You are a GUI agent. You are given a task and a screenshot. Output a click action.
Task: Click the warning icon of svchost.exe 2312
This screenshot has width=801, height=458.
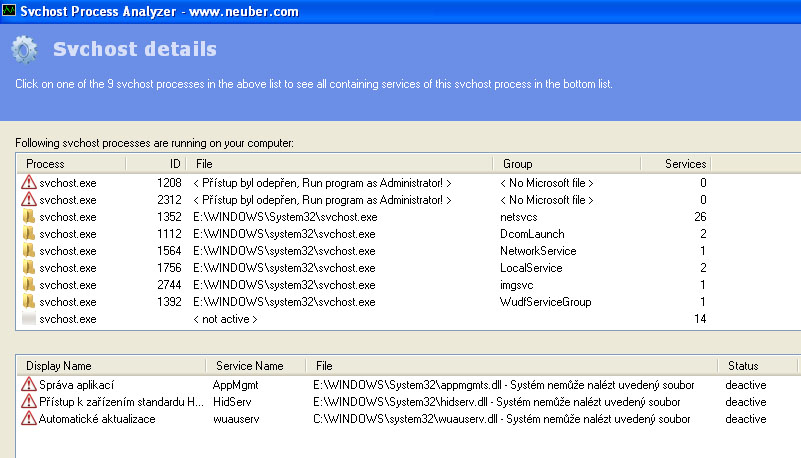point(29,199)
